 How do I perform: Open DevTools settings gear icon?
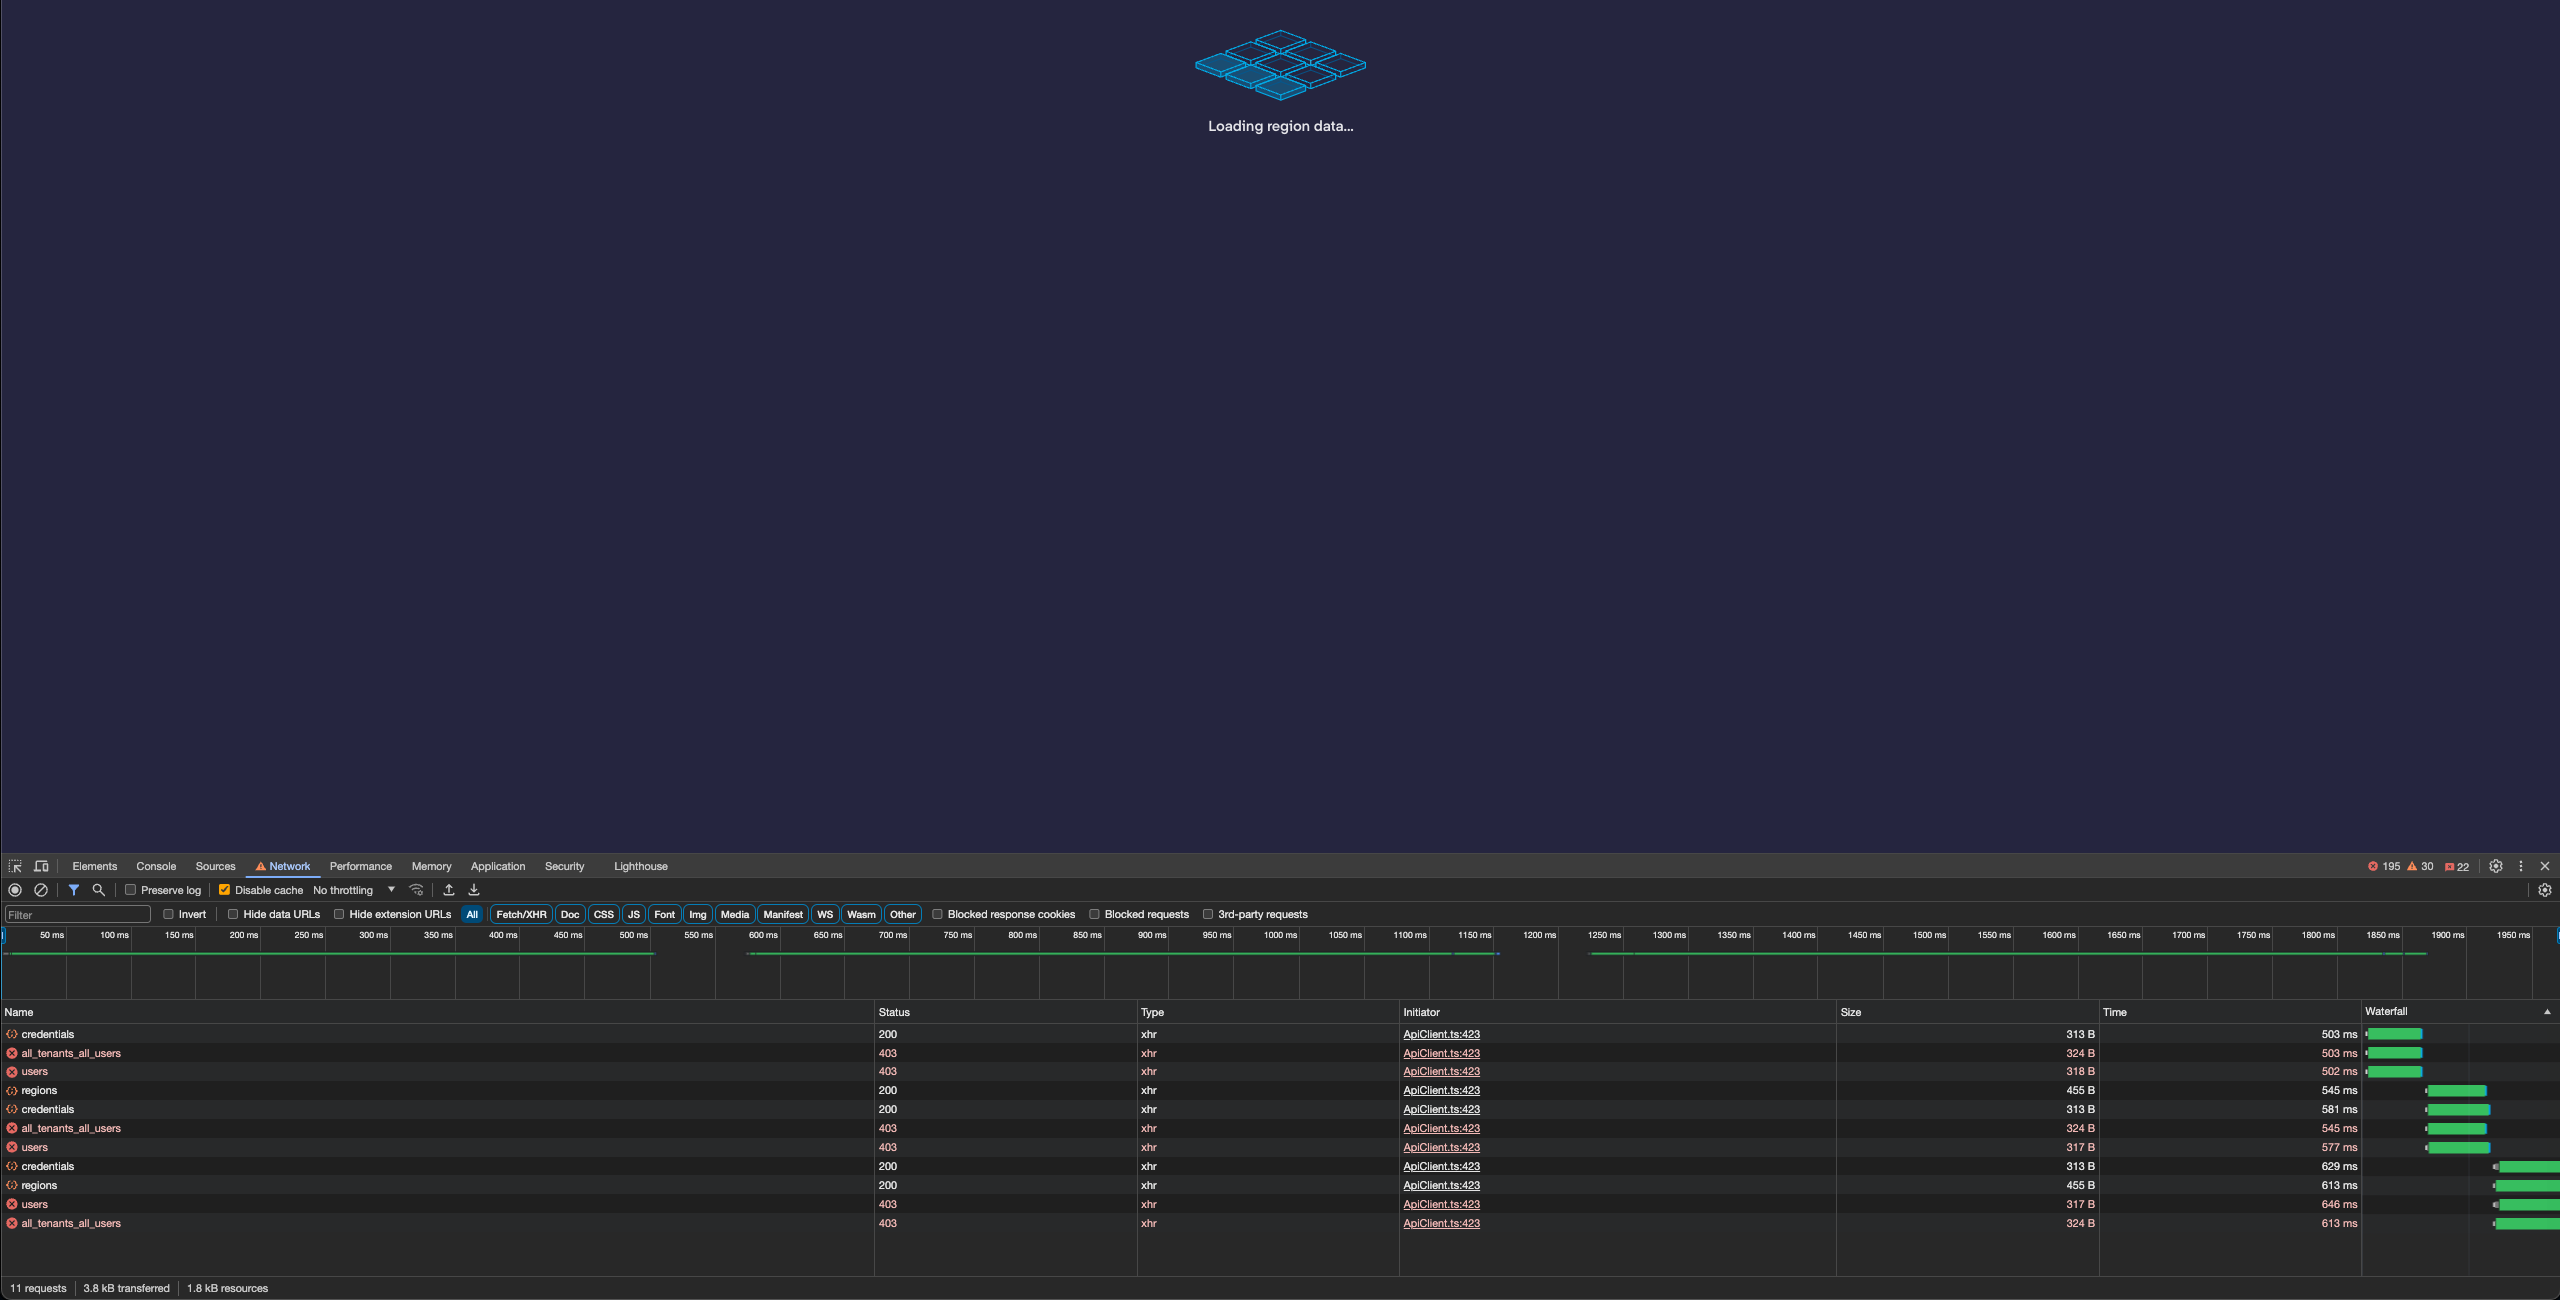click(2495, 866)
